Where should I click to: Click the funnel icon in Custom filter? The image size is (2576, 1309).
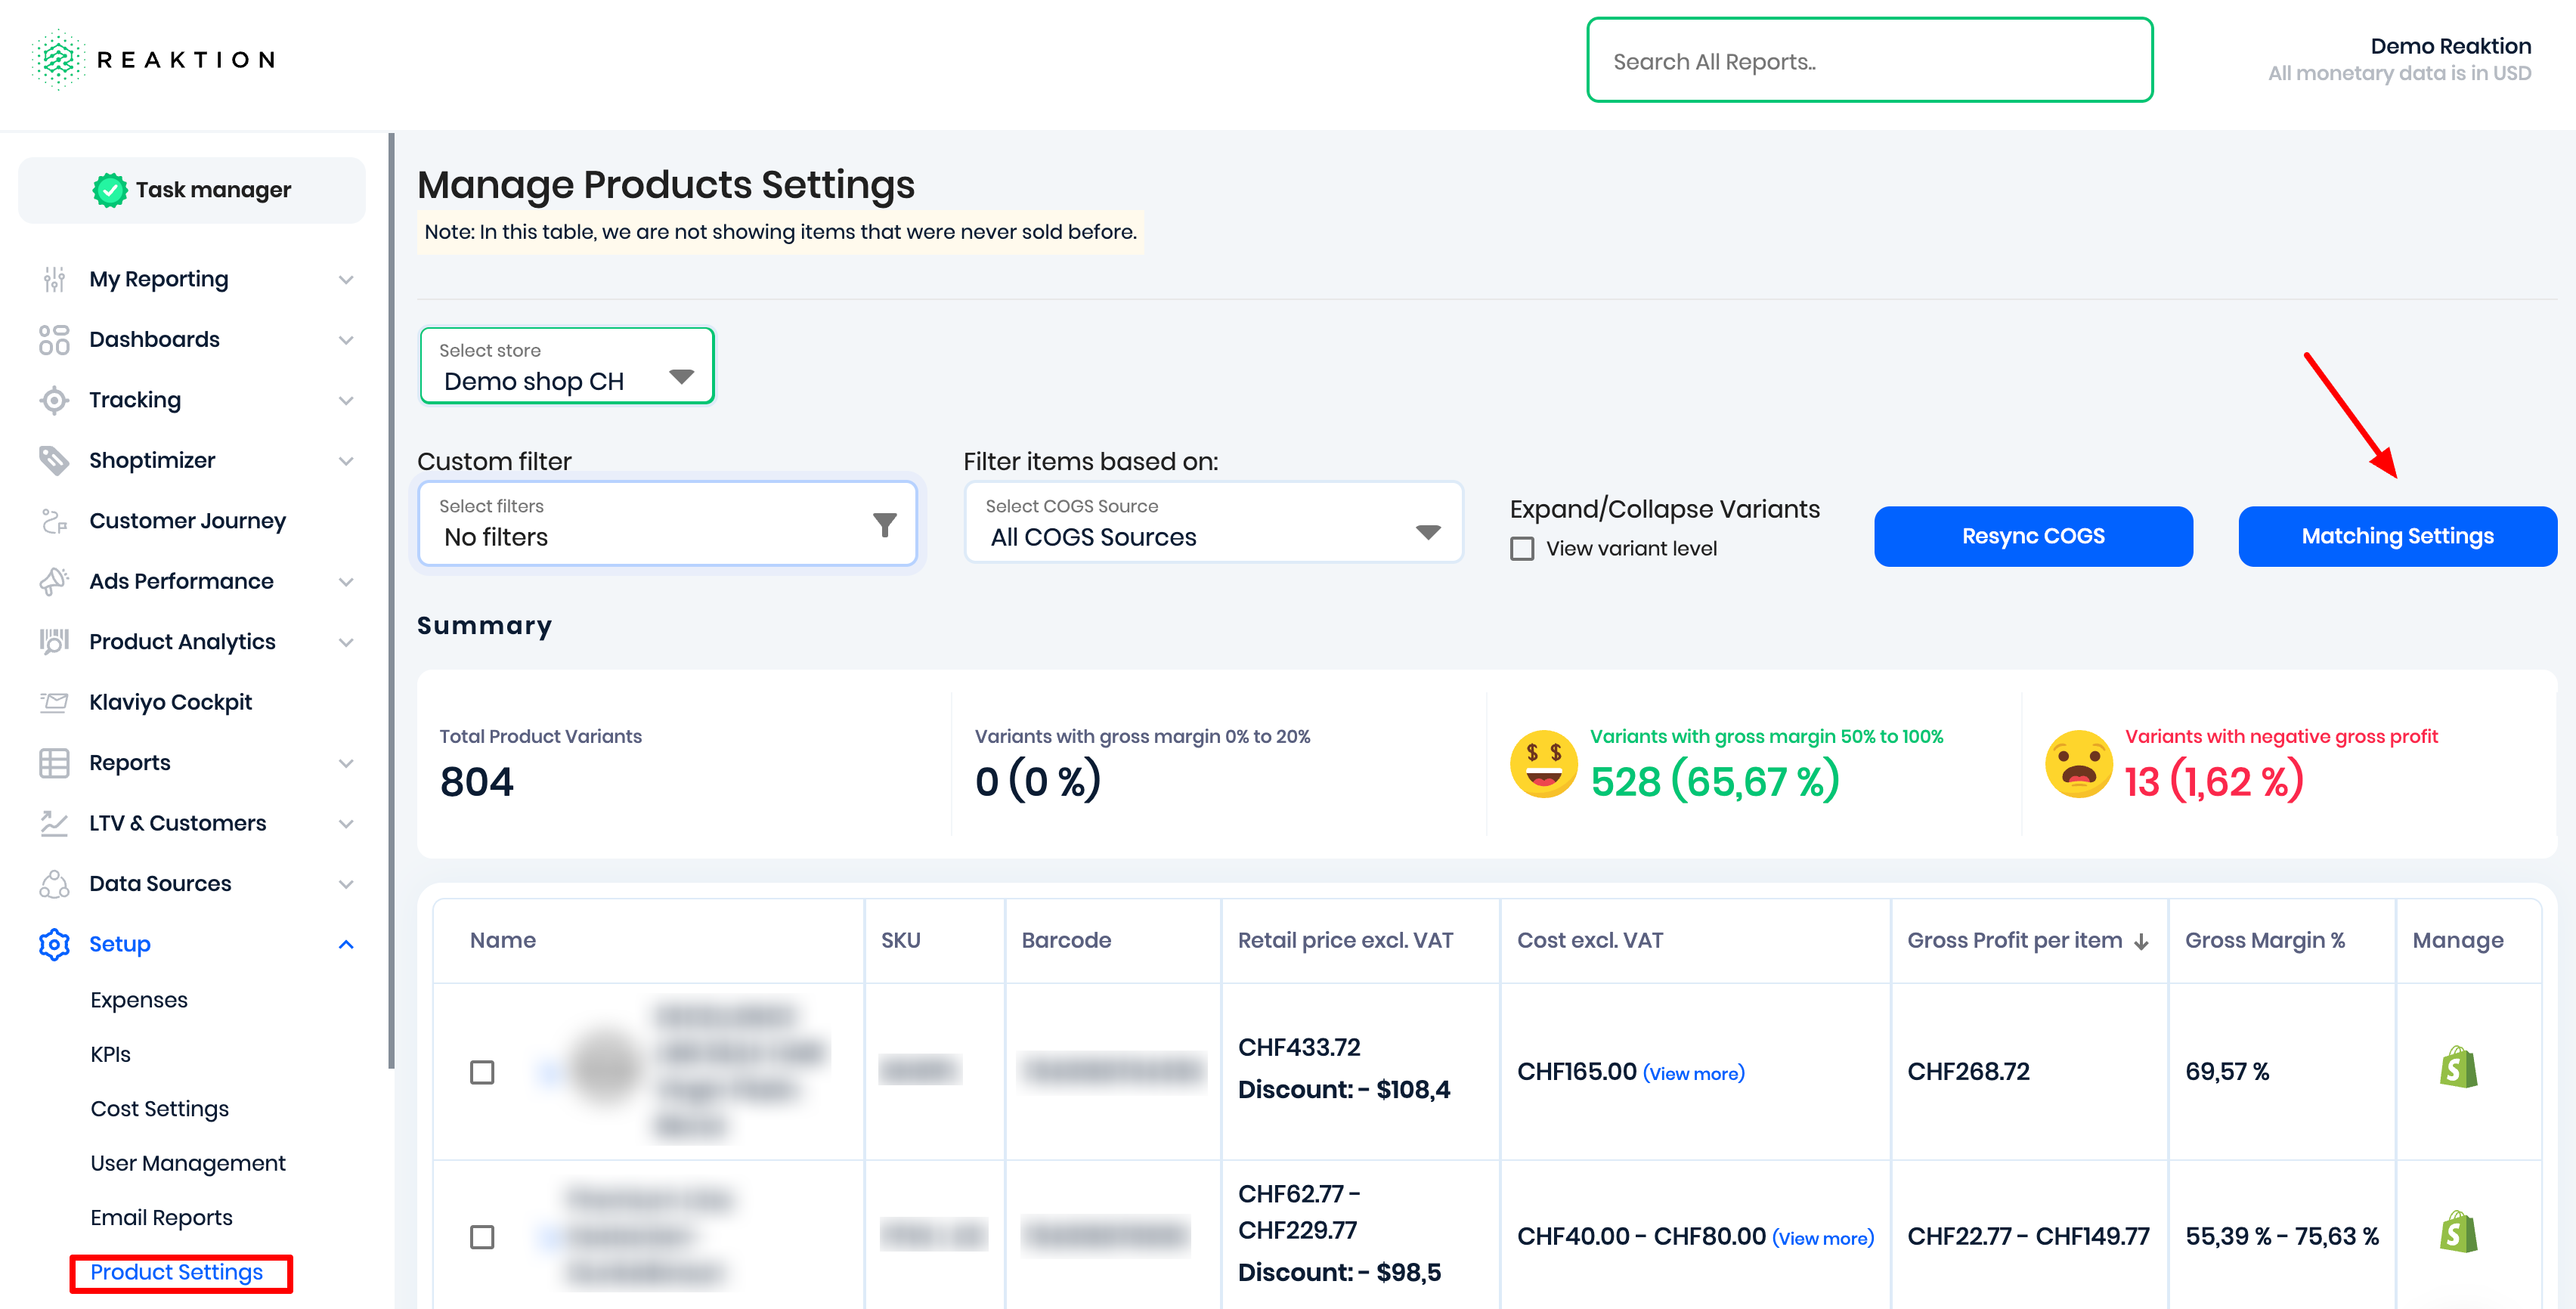click(884, 524)
